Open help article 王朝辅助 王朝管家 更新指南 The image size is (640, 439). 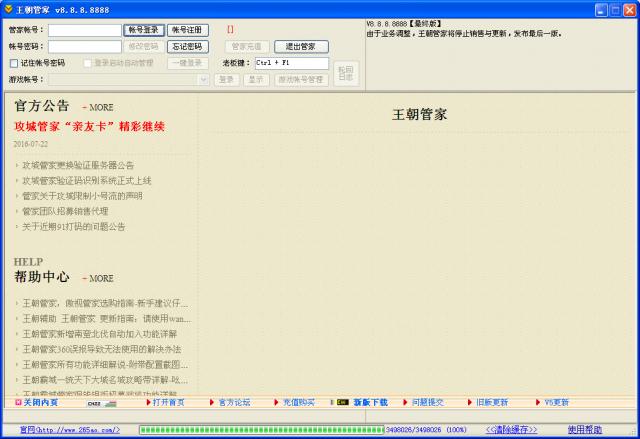coord(106,319)
